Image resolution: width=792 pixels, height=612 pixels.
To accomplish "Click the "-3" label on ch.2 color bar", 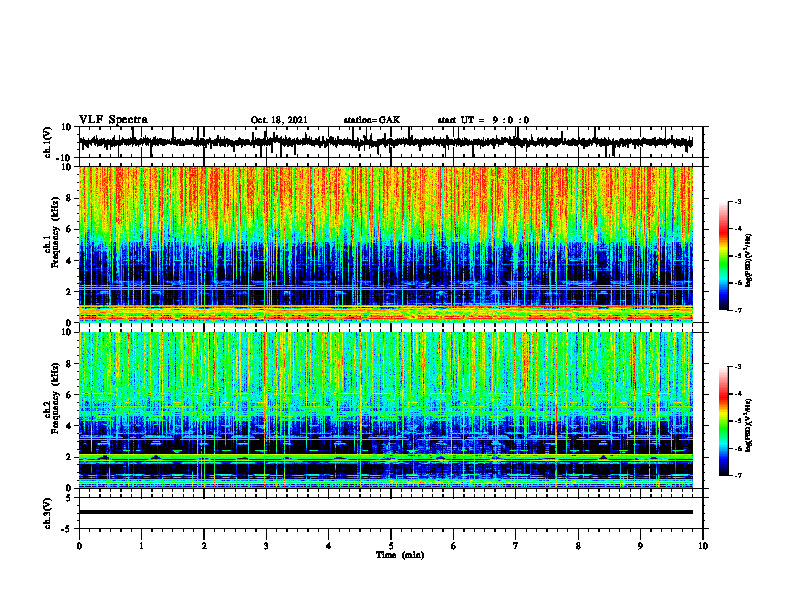I will (738, 367).
